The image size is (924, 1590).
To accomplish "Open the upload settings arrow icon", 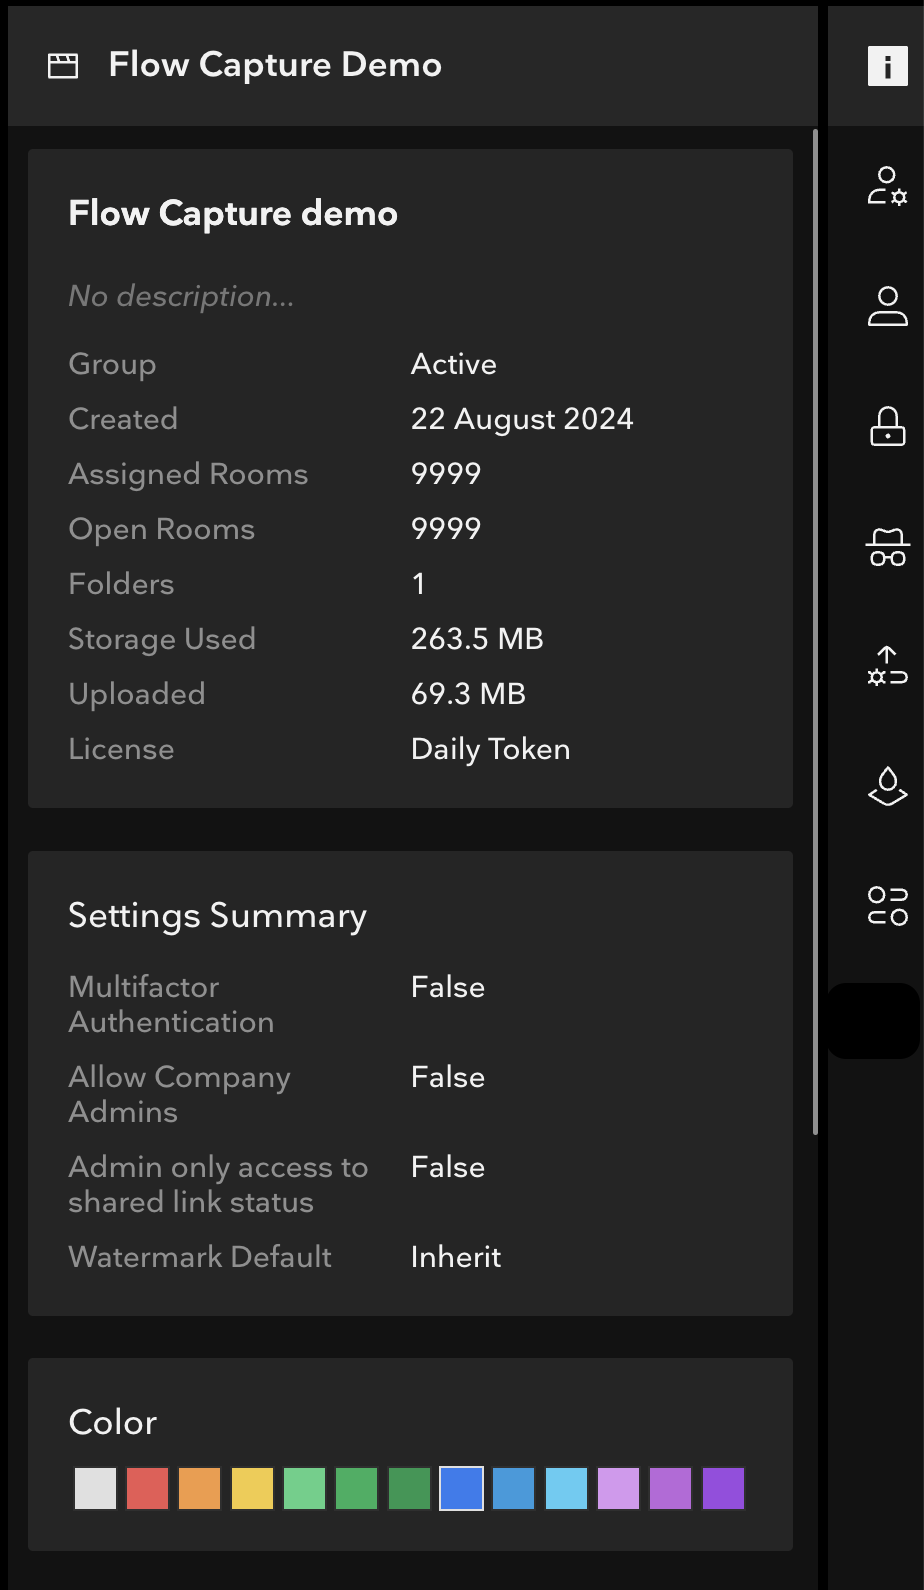I will pos(887,666).
